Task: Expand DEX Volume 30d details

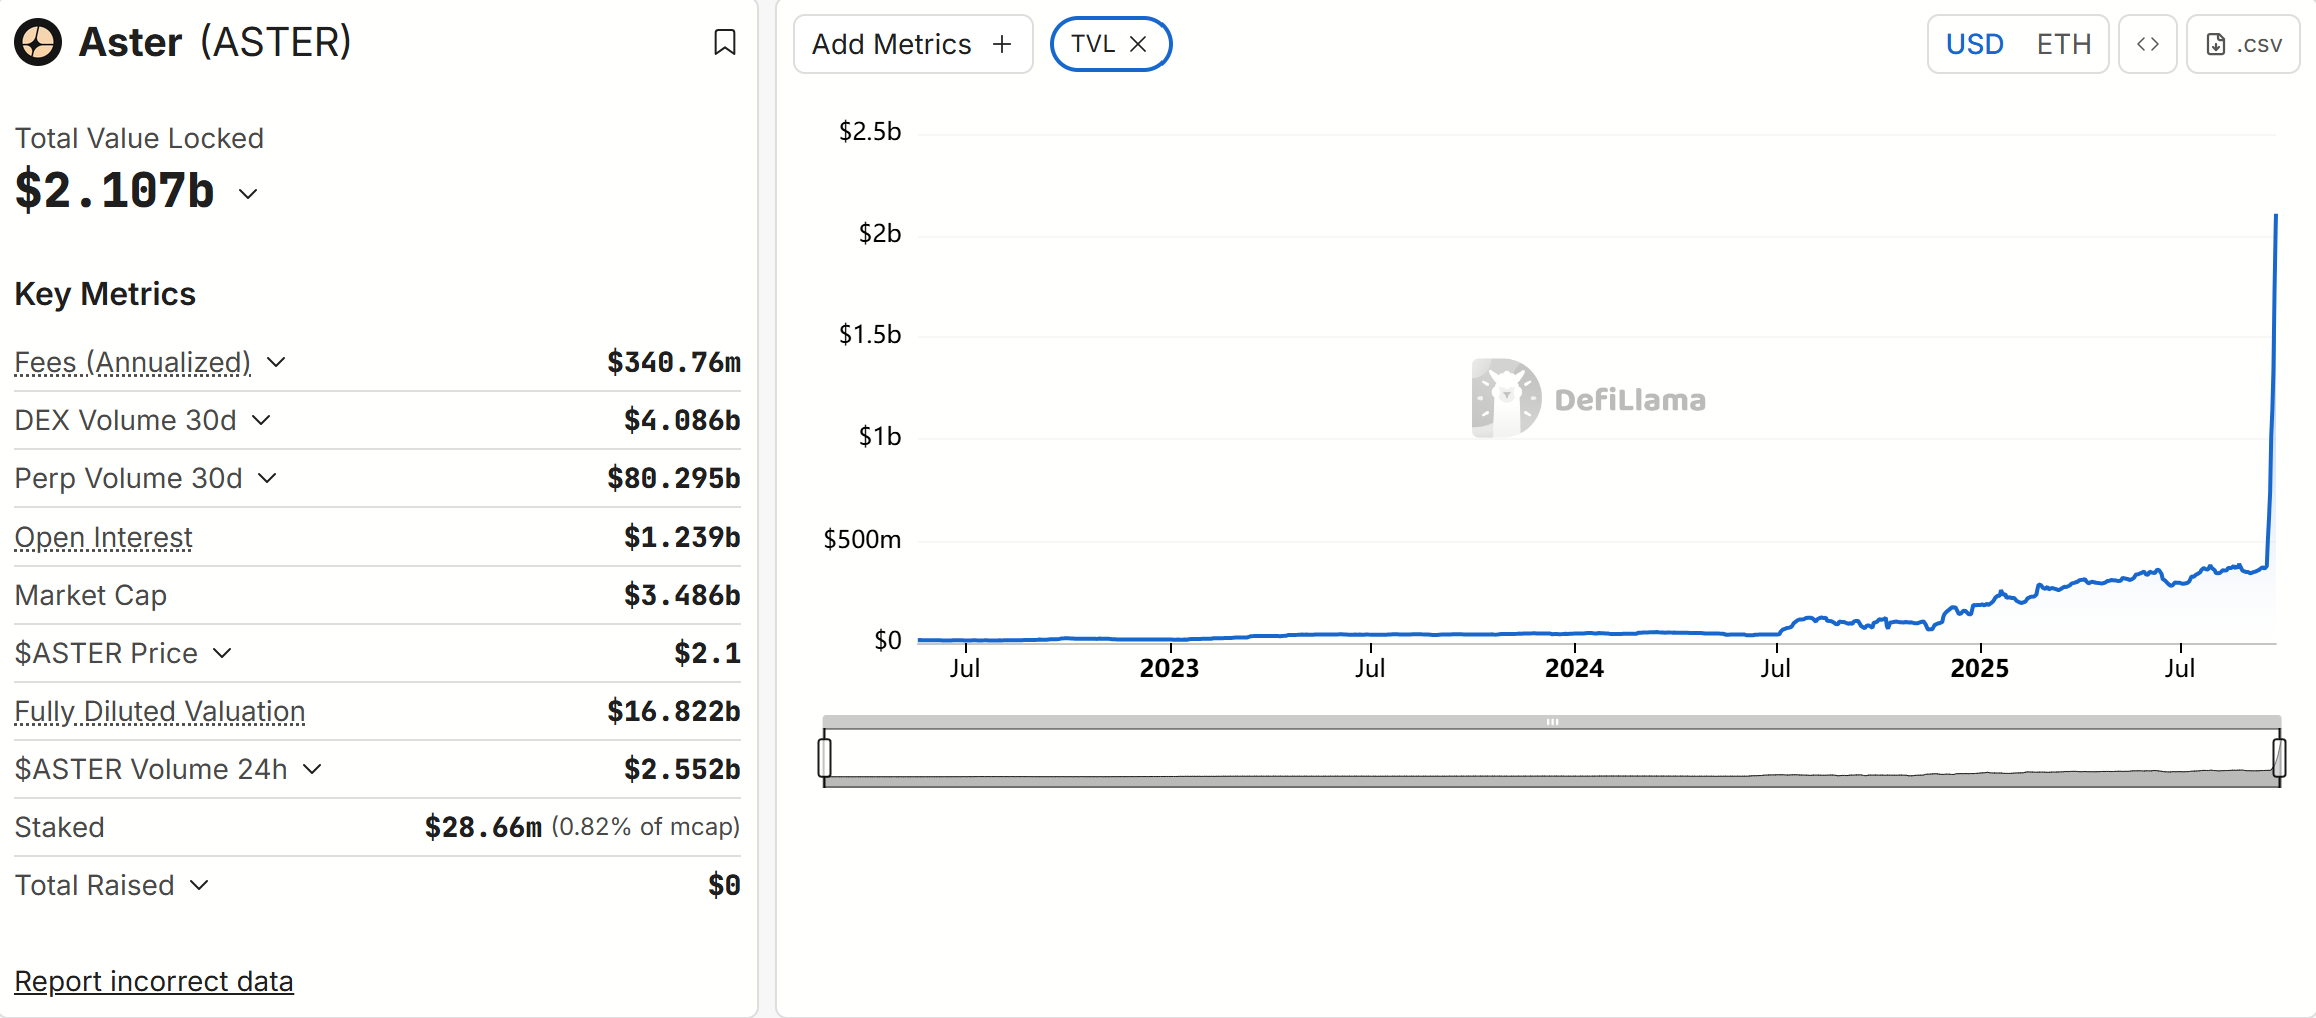Action: [261, 420]
